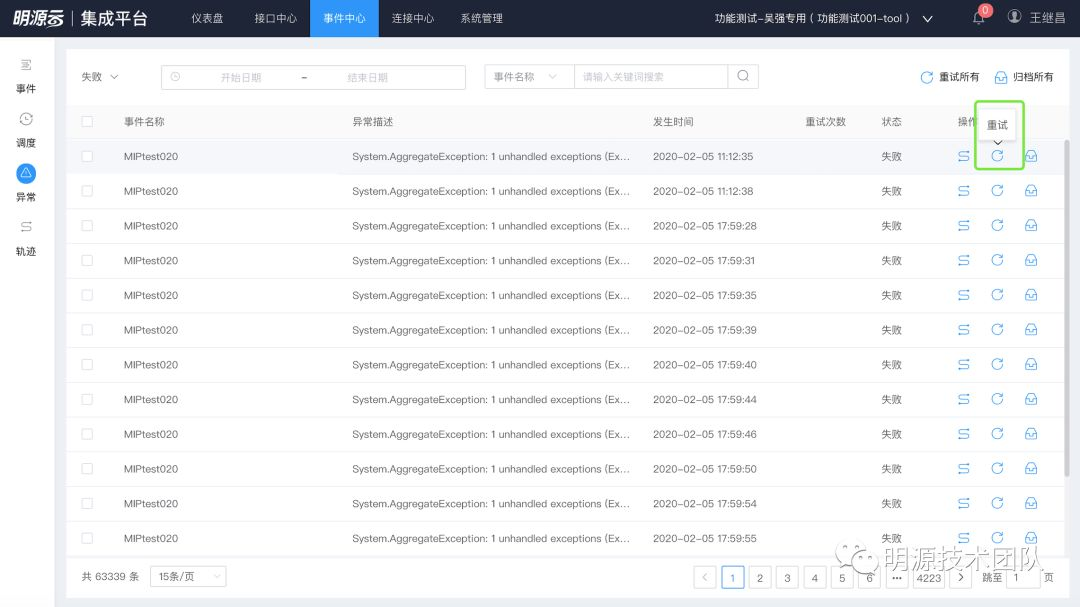Open the 15条/页 page size dropdown

(x=188, y=576)
